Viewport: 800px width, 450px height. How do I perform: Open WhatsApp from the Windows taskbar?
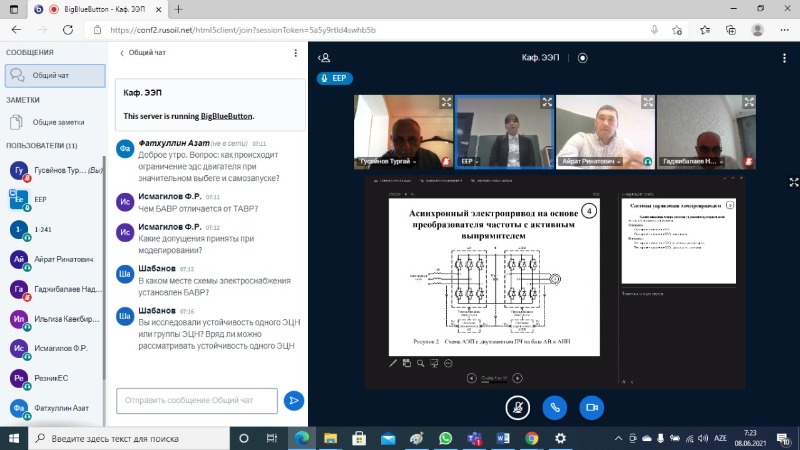tap(445, 438)
